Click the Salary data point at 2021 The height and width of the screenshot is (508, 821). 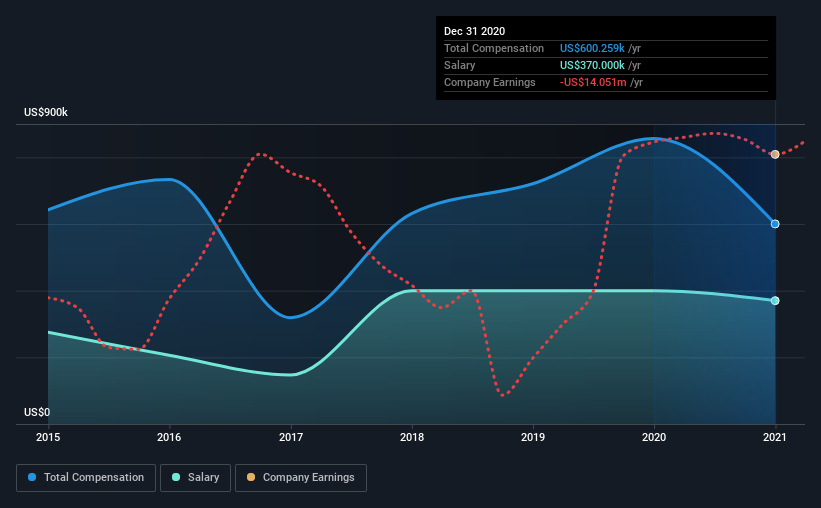[x=775, y=301]
